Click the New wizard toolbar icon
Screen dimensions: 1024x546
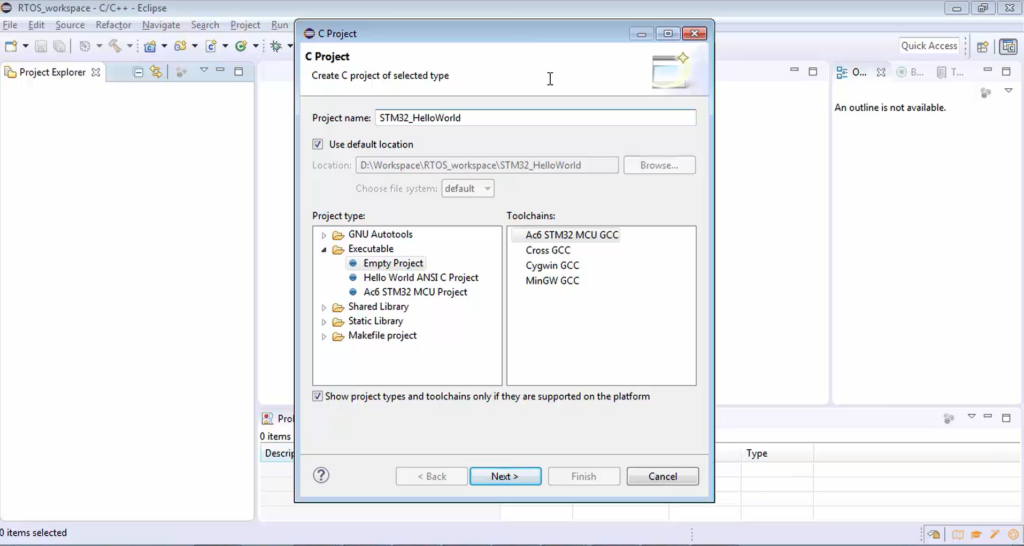tap(11, 46)
